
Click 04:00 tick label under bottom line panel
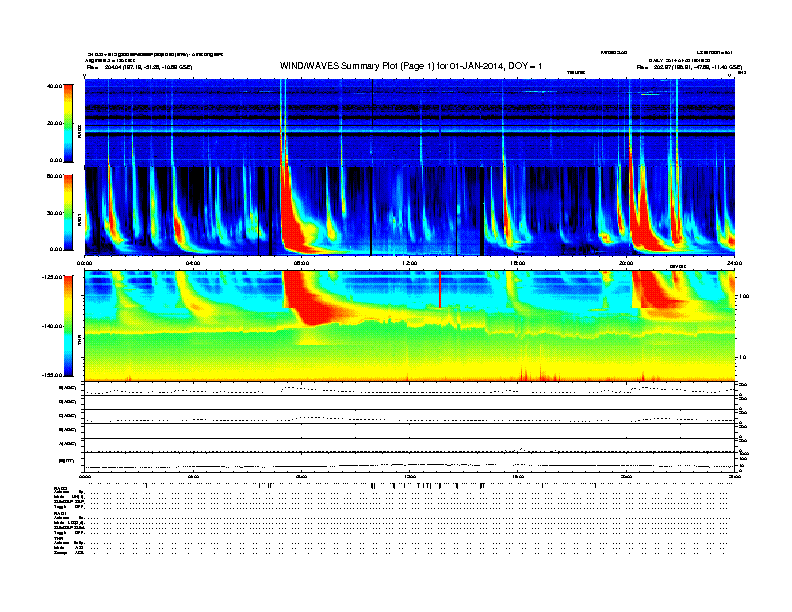tap(193, 476)
